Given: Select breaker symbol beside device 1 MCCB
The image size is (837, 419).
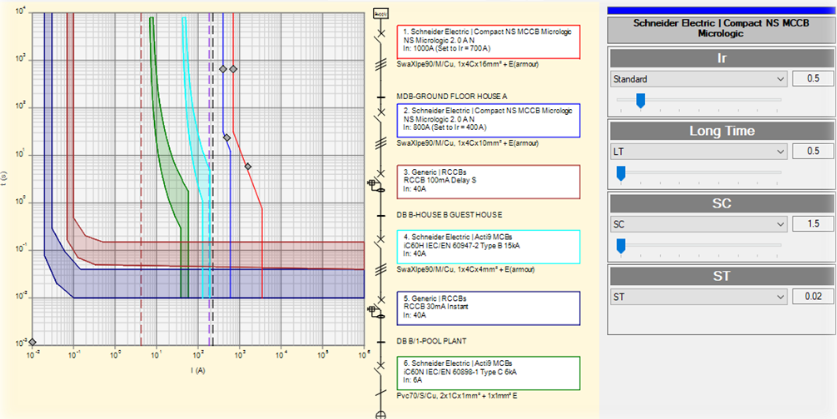Looking at the screenshot, I should 381,35.
